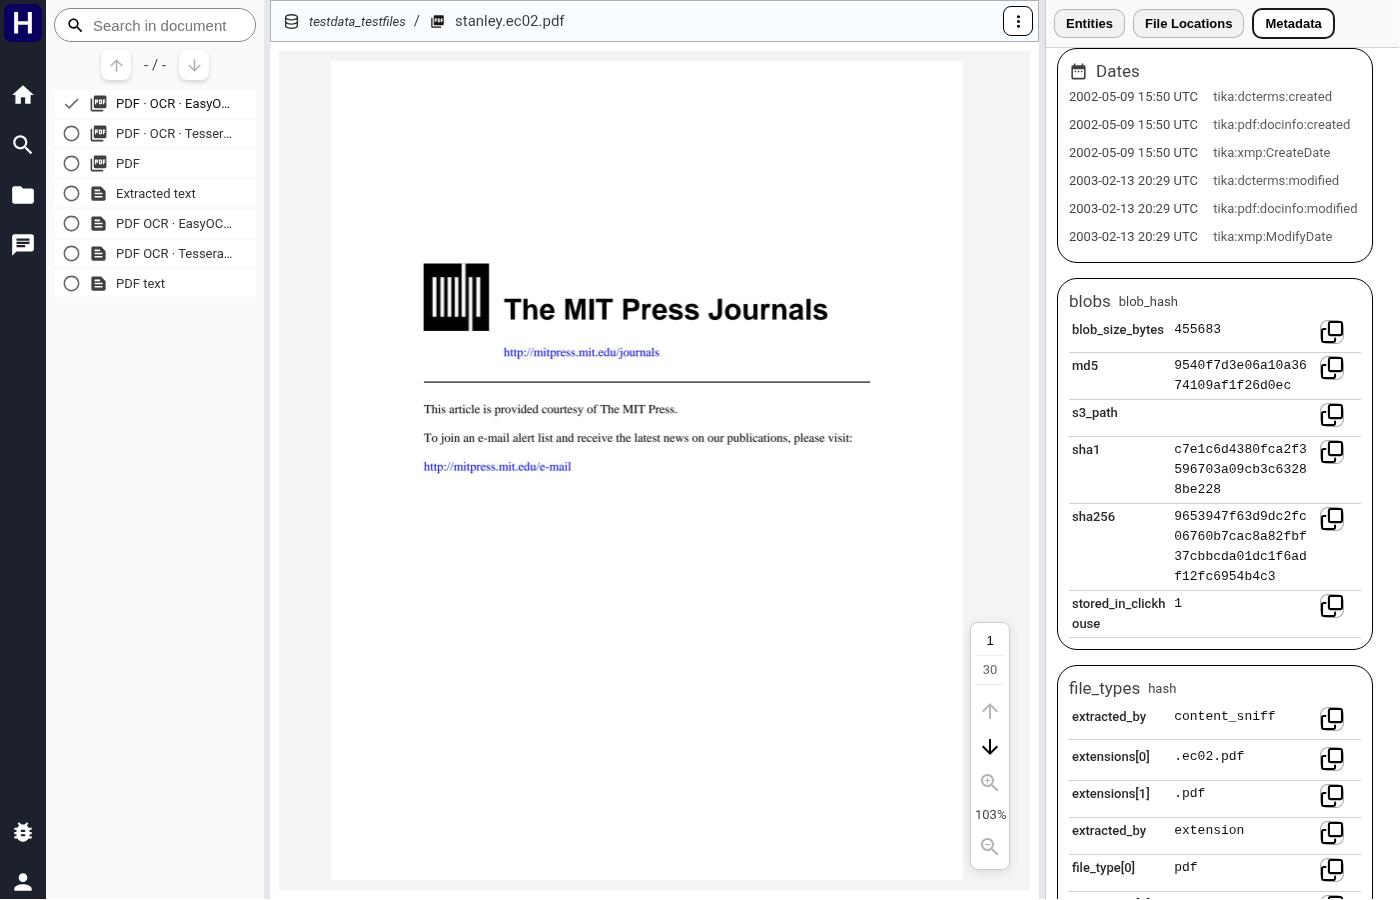This screenshot has width=1400, height=900.
Task: Copy the extensions[1] .pdf value
Action: click(x=1332, y=796)
